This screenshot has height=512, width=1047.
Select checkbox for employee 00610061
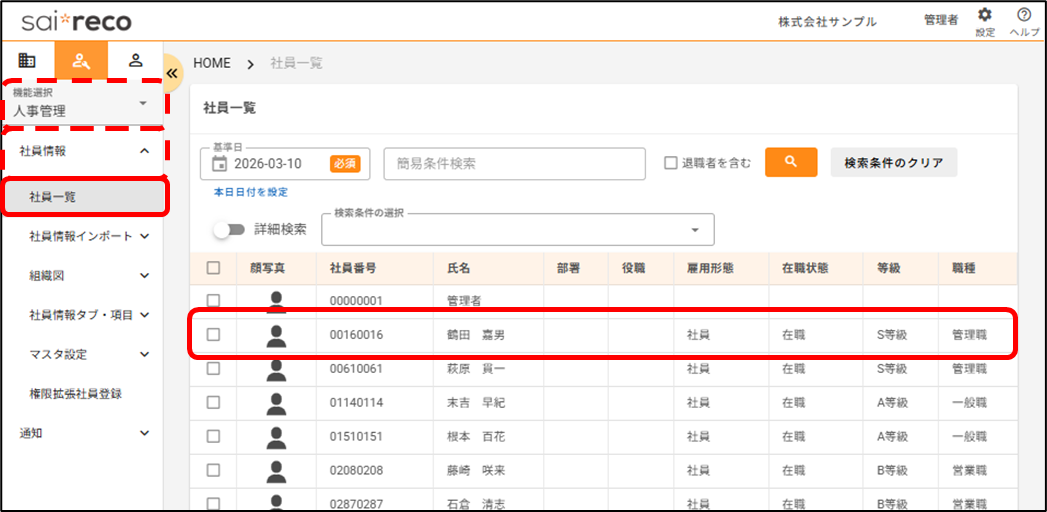(x=213, y=368)
